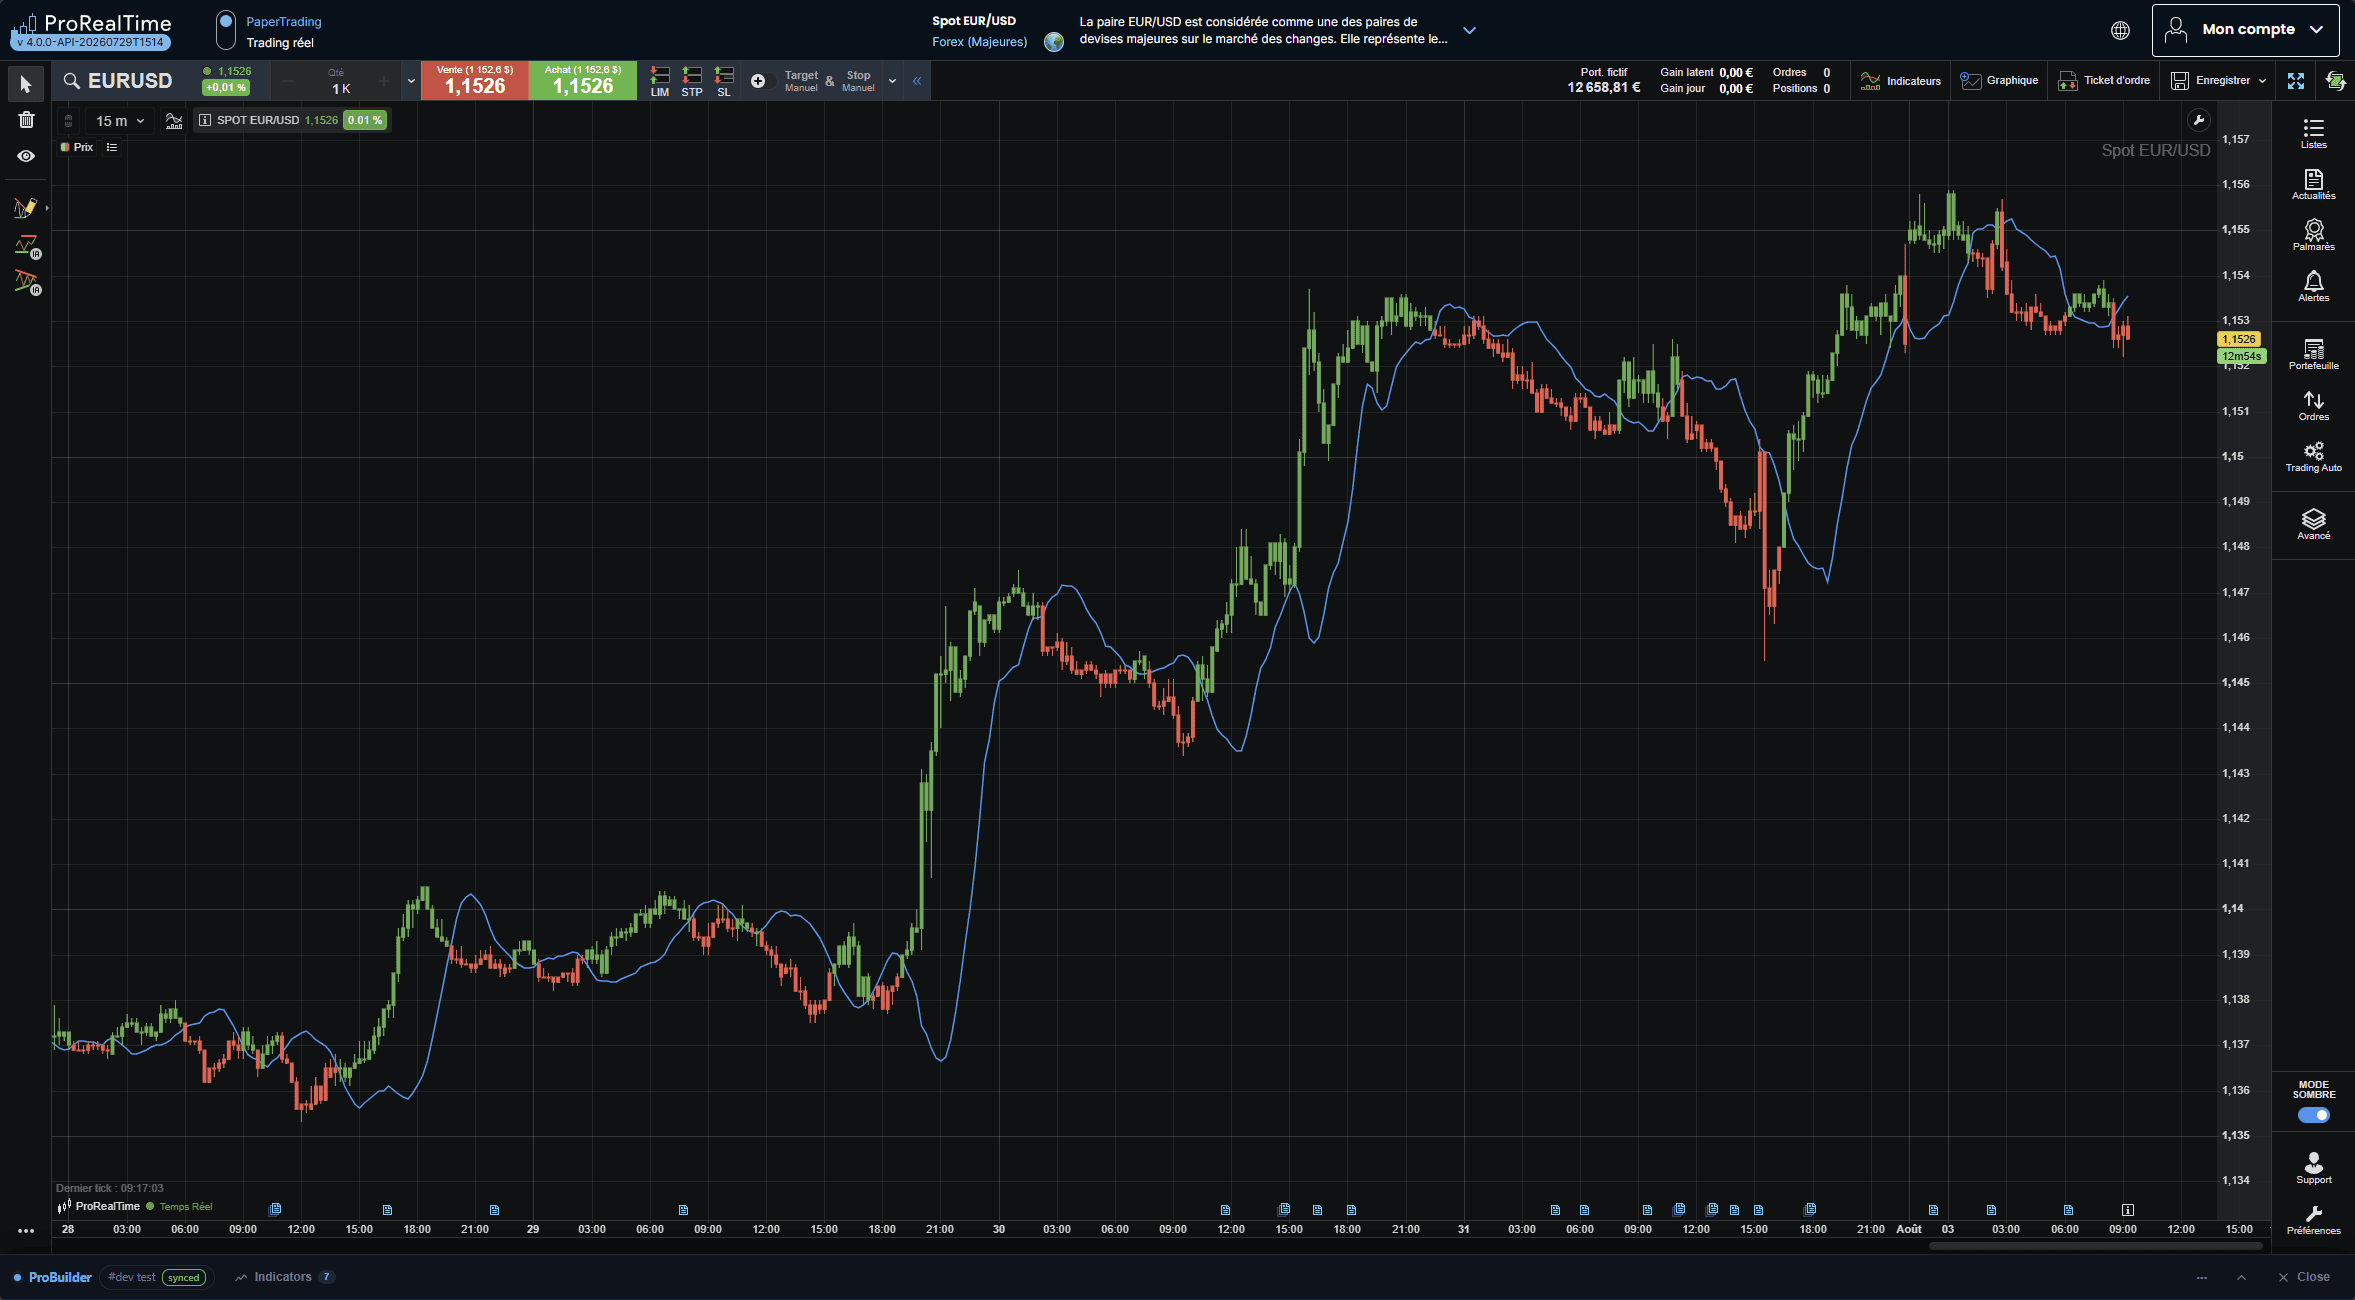This screenshot has height=1300, width=2355.
Task: Open the Alertes bell panel
Action: pyautogui.click(x=2313, y=286)
